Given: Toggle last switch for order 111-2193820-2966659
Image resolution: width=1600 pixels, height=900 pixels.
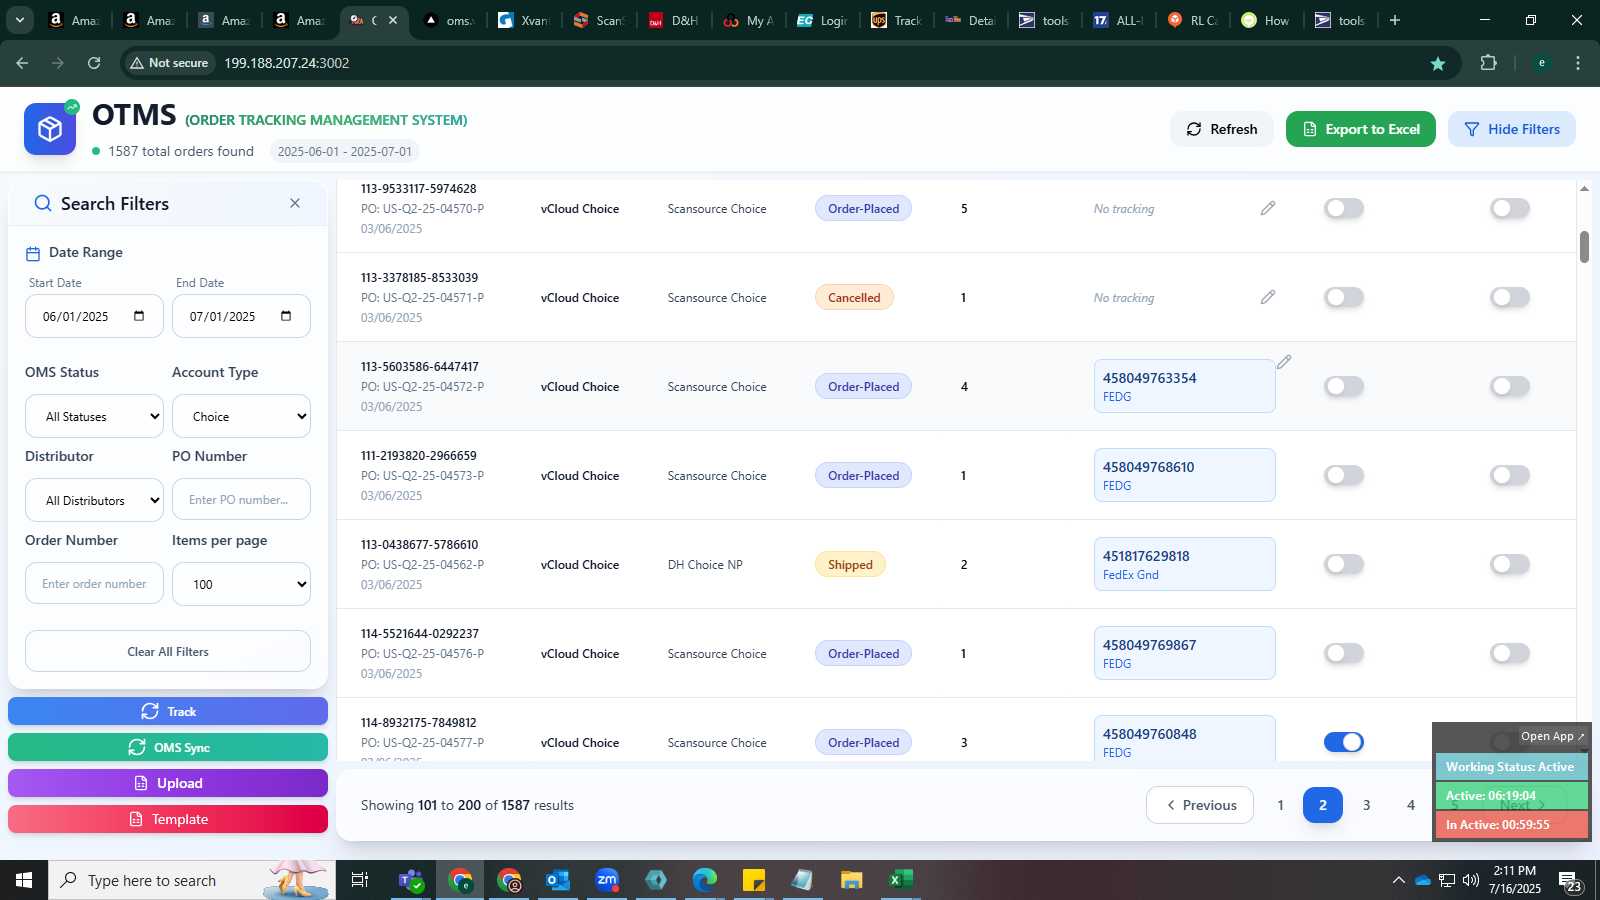Looking at the screenshot, I should tap(1510, 475).
